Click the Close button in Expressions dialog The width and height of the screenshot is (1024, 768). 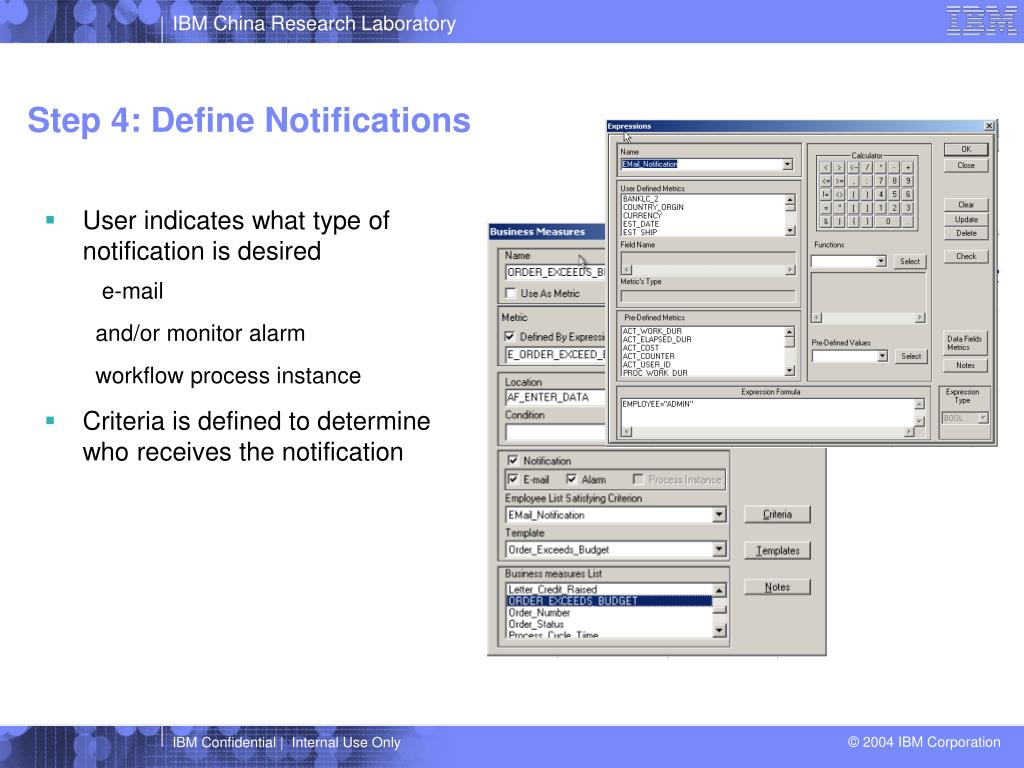coord(966,166)
